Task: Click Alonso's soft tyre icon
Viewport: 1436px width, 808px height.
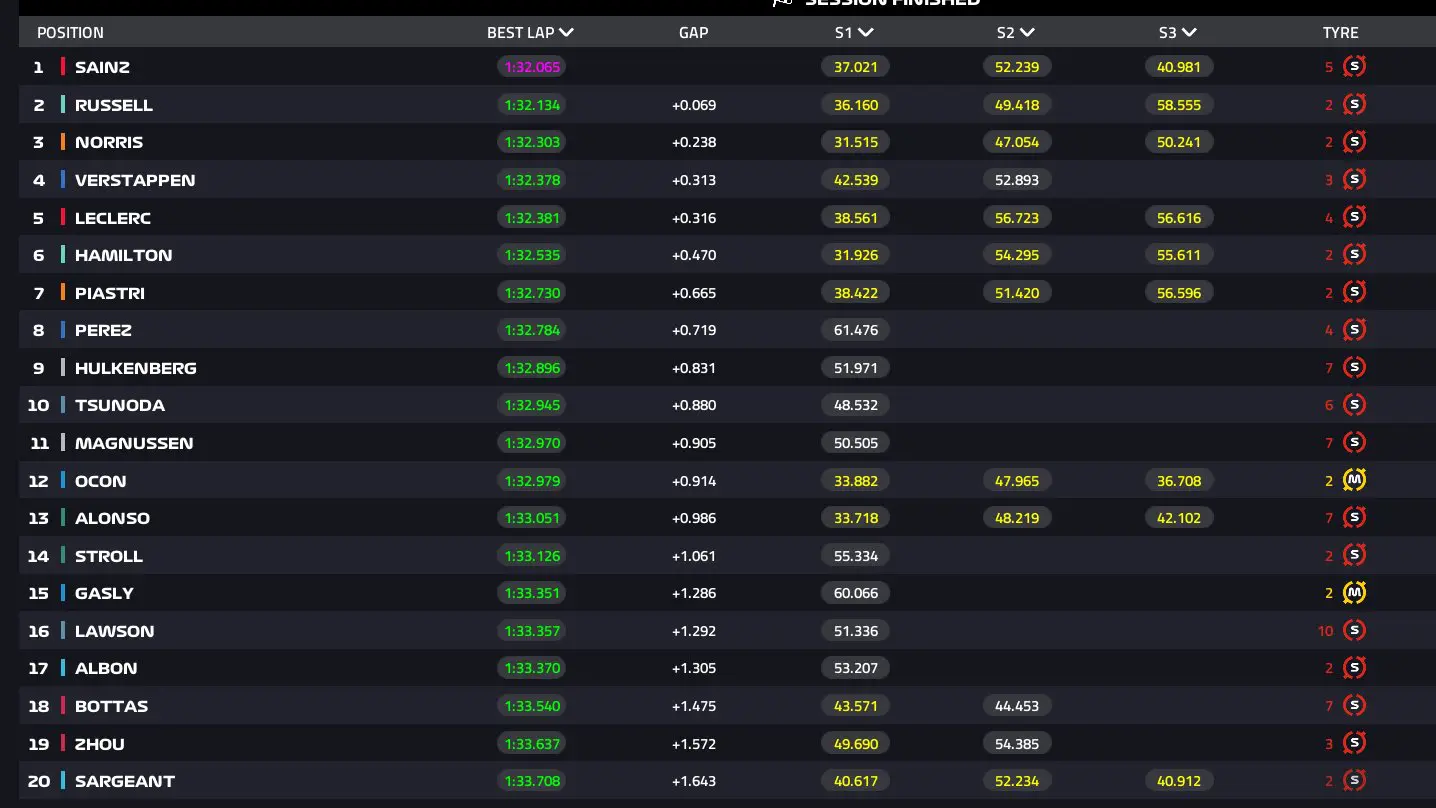Action: [x=1354, y=517]
